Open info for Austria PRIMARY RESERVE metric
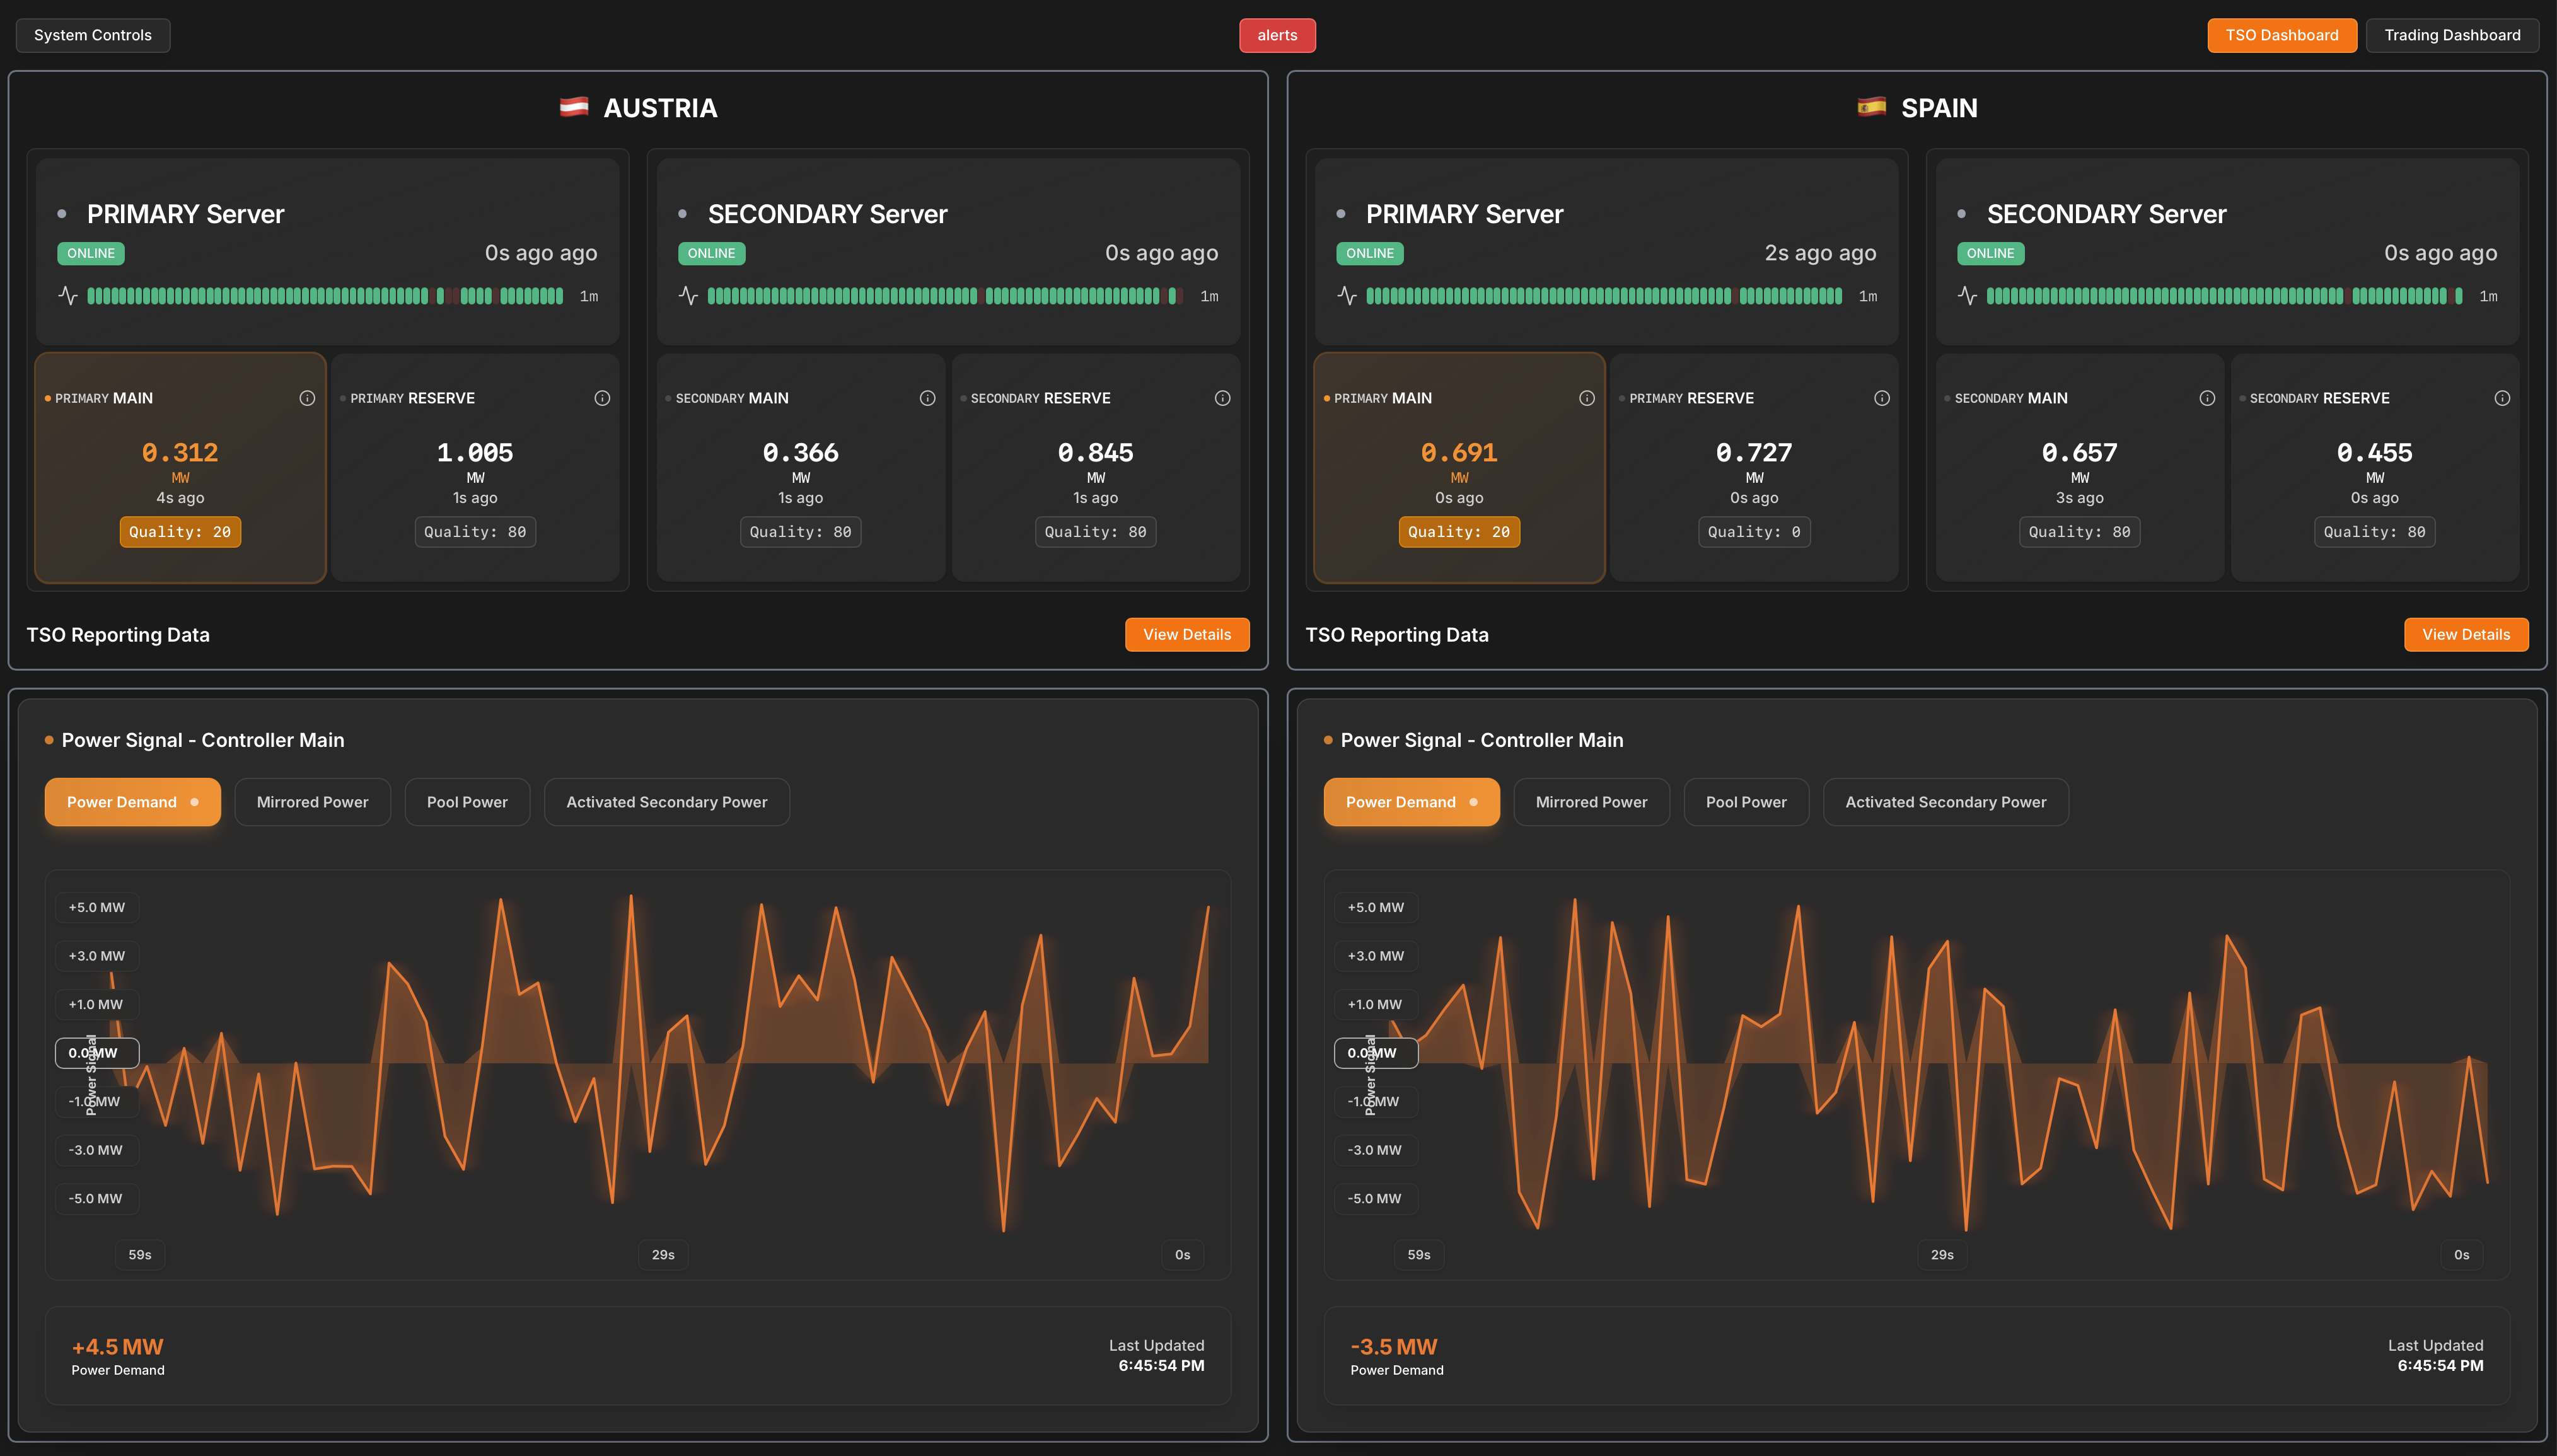This screenshot has height=1456, width=2557. (x=602, y=397)
